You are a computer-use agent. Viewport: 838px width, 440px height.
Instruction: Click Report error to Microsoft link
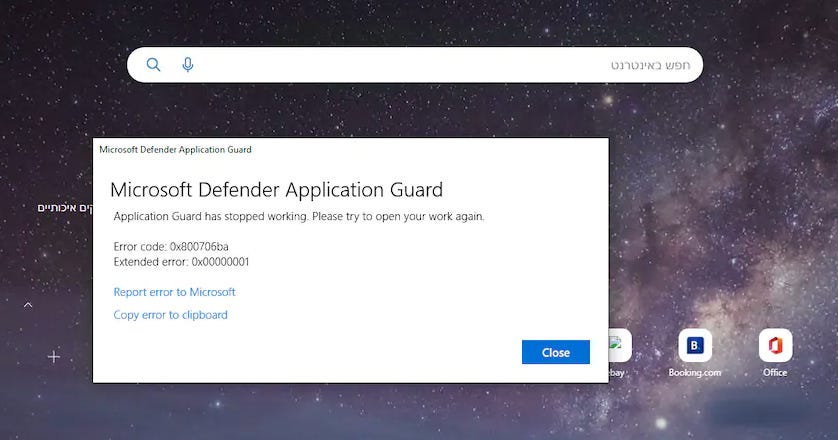174,292
